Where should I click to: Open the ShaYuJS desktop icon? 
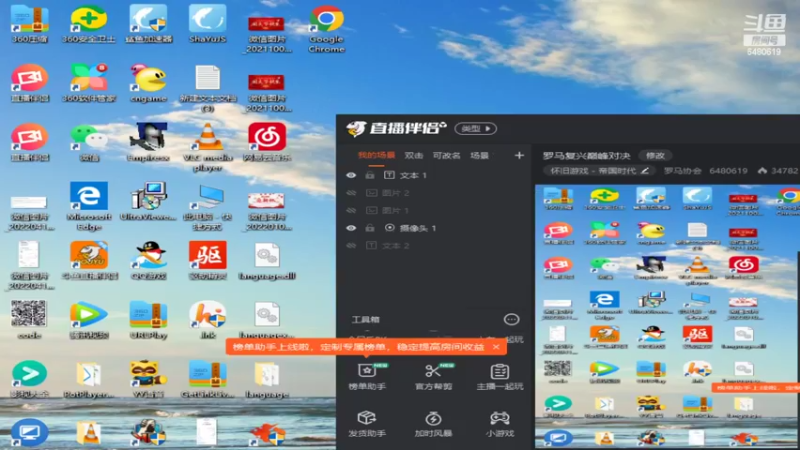[208, 24]
